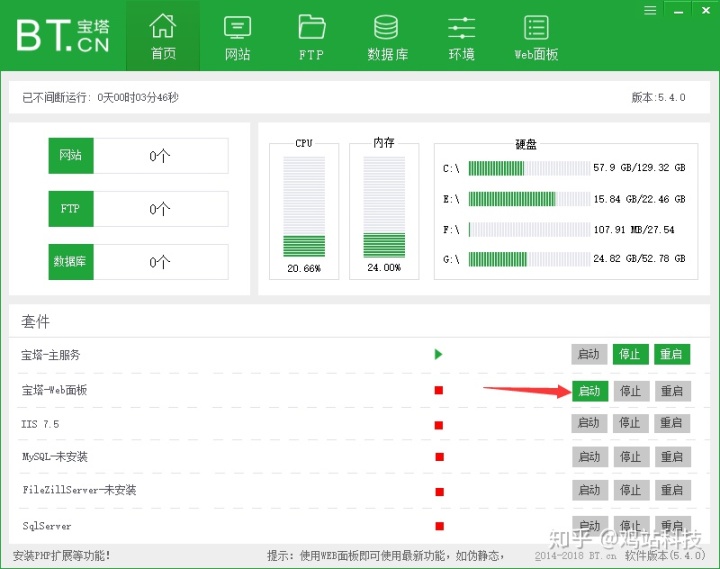
Task: Click the E:\ disk usage bar
Action: [529, 199]
